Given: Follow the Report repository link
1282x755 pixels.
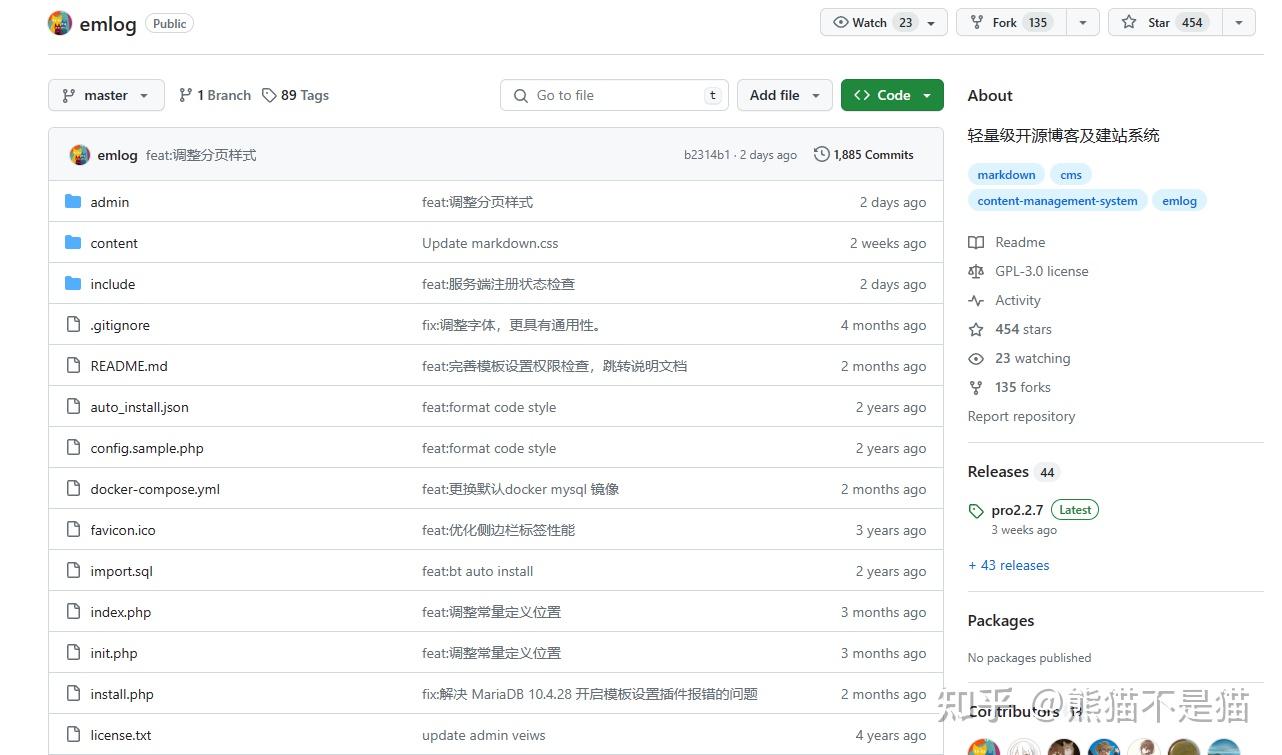Looking at the screenshot, I should 1021,416.
